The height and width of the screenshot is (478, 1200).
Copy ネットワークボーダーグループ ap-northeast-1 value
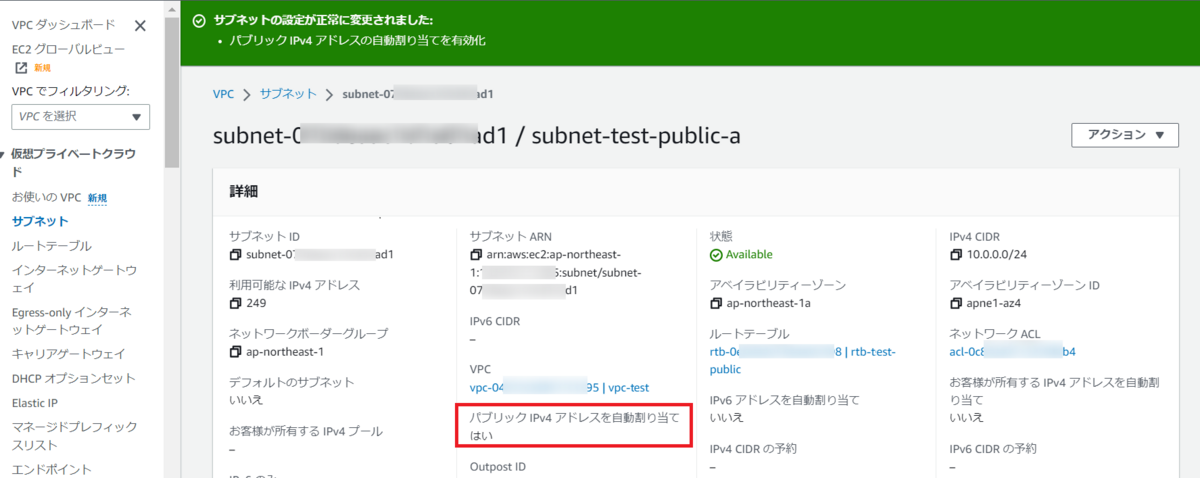tap(236, 351)
